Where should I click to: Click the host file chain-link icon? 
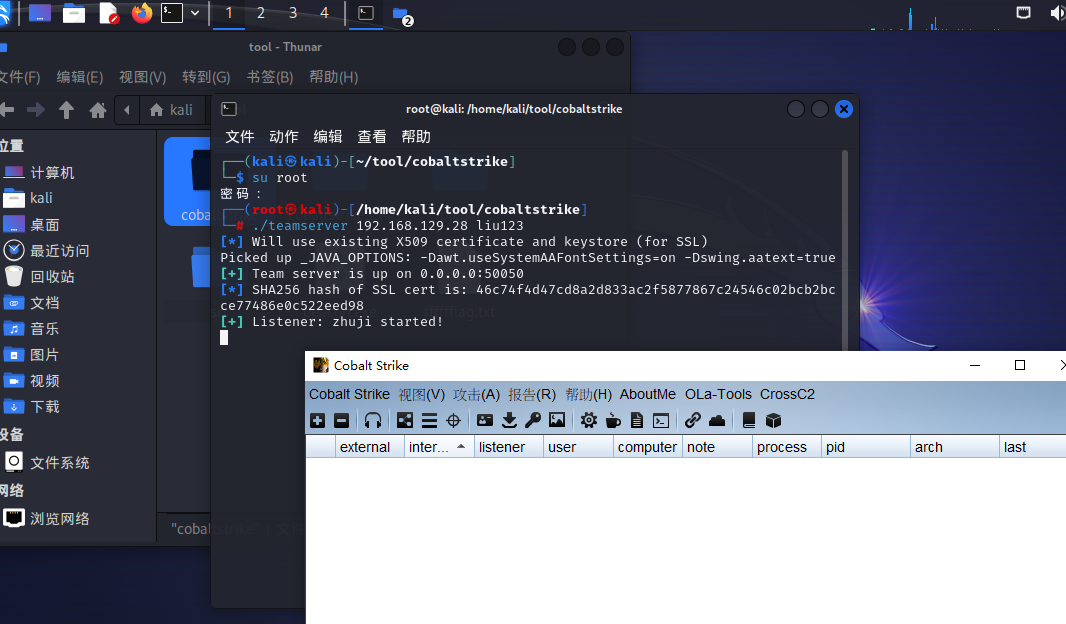(693, 421)
